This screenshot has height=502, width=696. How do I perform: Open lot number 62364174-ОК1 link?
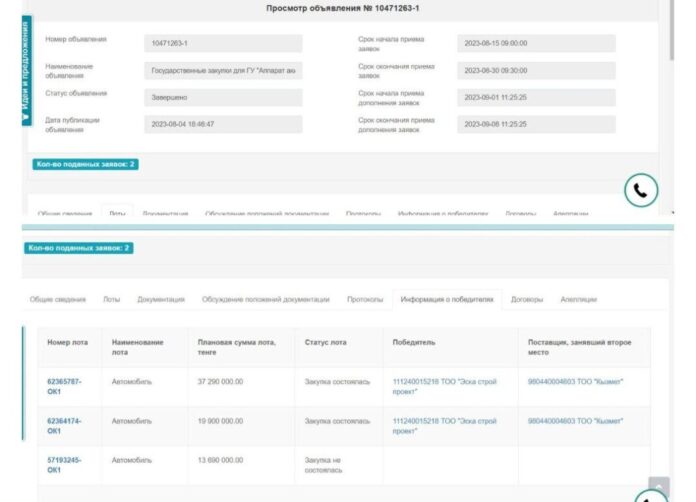(x=64, y=426)
